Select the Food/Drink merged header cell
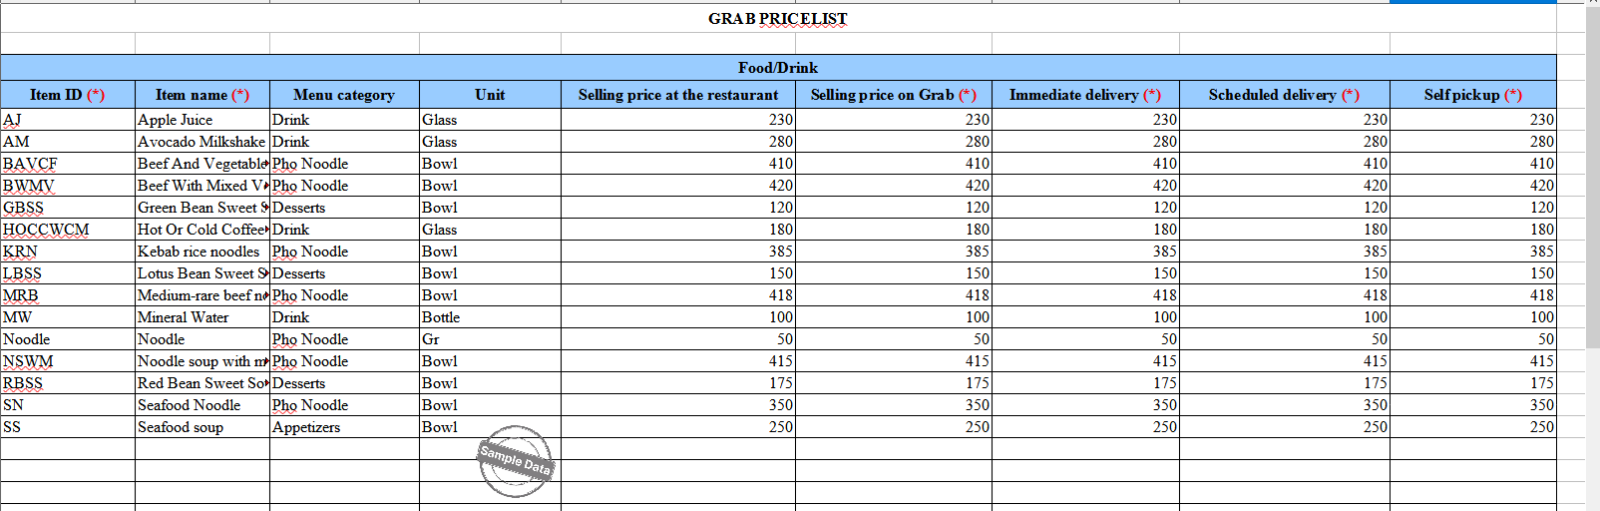This screenshot has height=511, width=1600. click(777, 68)
